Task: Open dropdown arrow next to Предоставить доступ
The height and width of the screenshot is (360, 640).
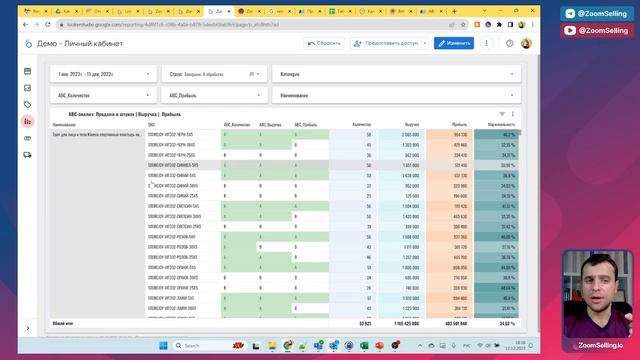Action: click(424, 43)
